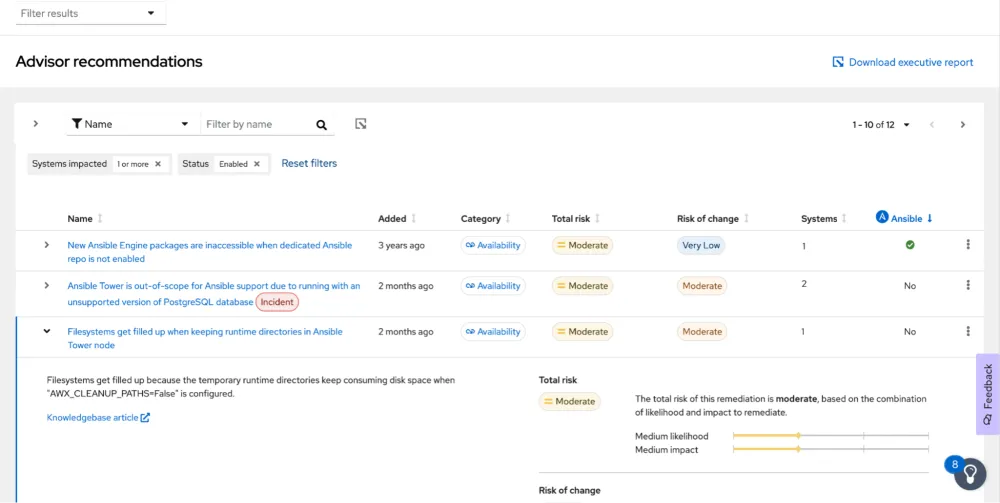Open kebab menu for Ansible Engine packages row
Screen dimensions: 1000x503
click(967, 245)
